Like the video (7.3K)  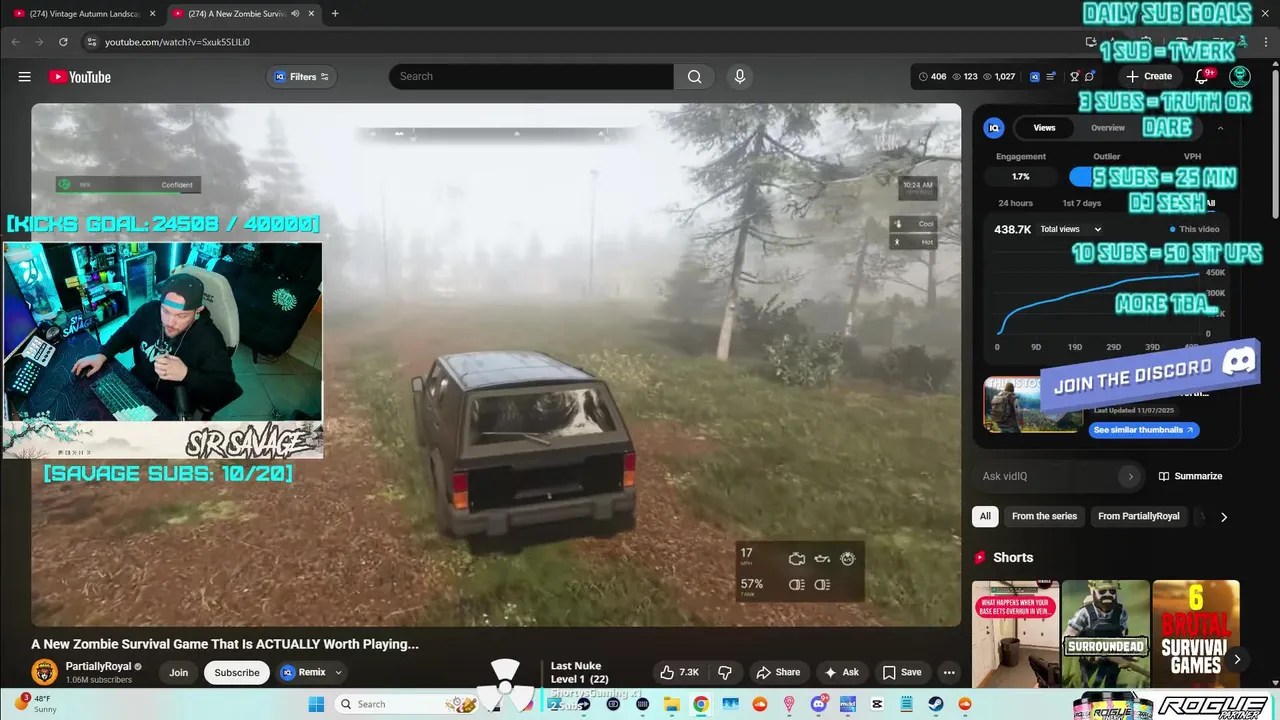tap(680, 672)
